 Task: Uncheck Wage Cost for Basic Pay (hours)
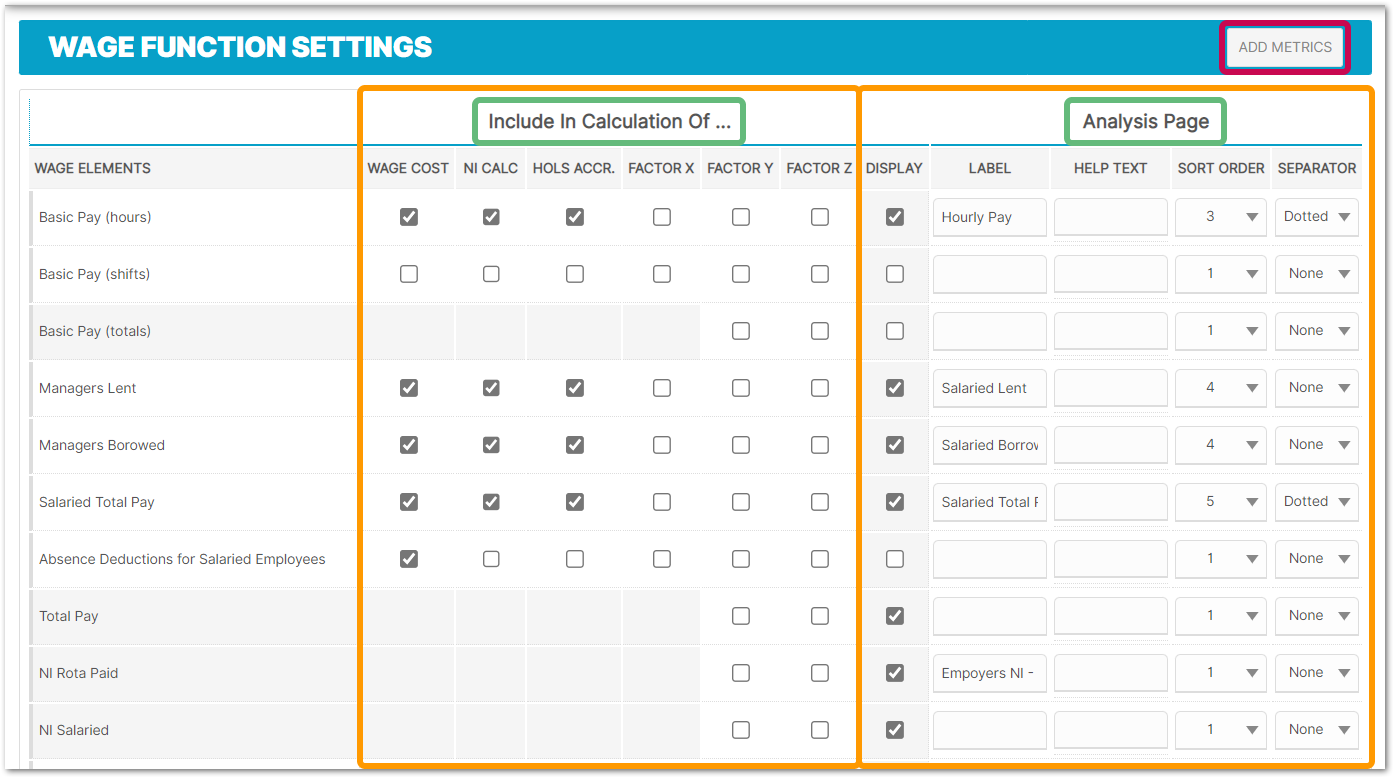tap(409, 217)
